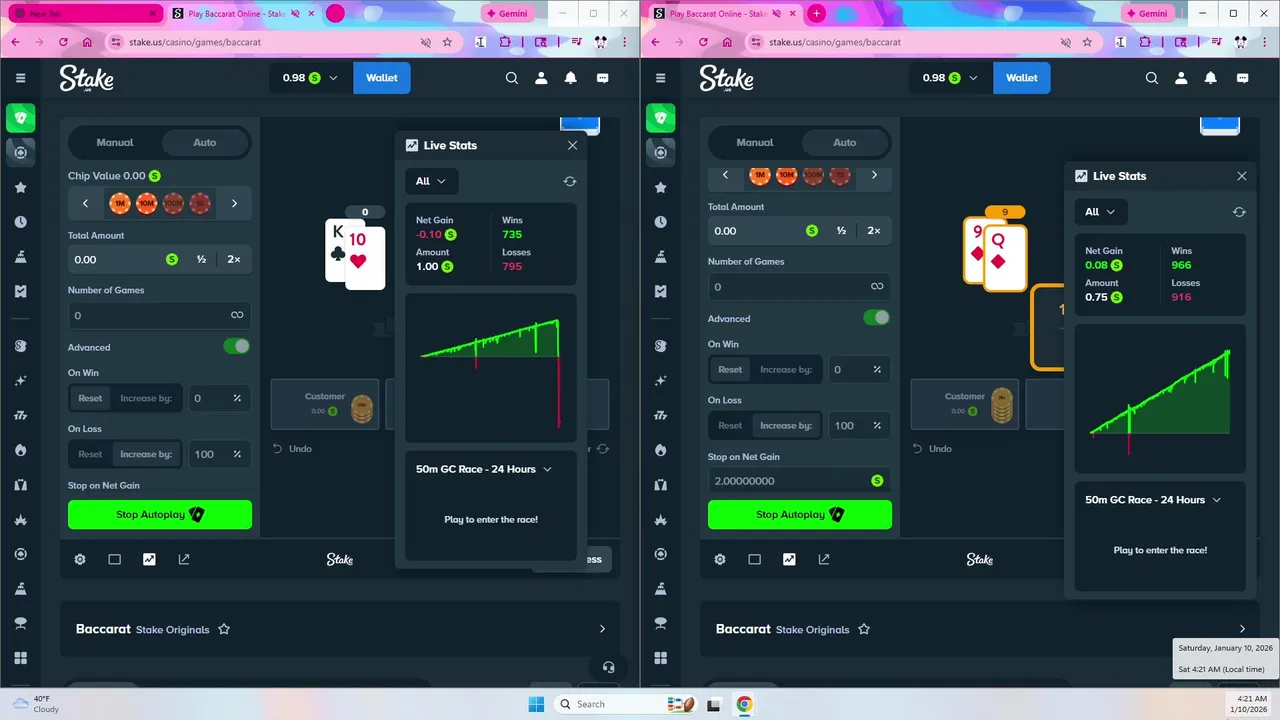
Task: Open user profile icon in left window
Action: (541, 78)
